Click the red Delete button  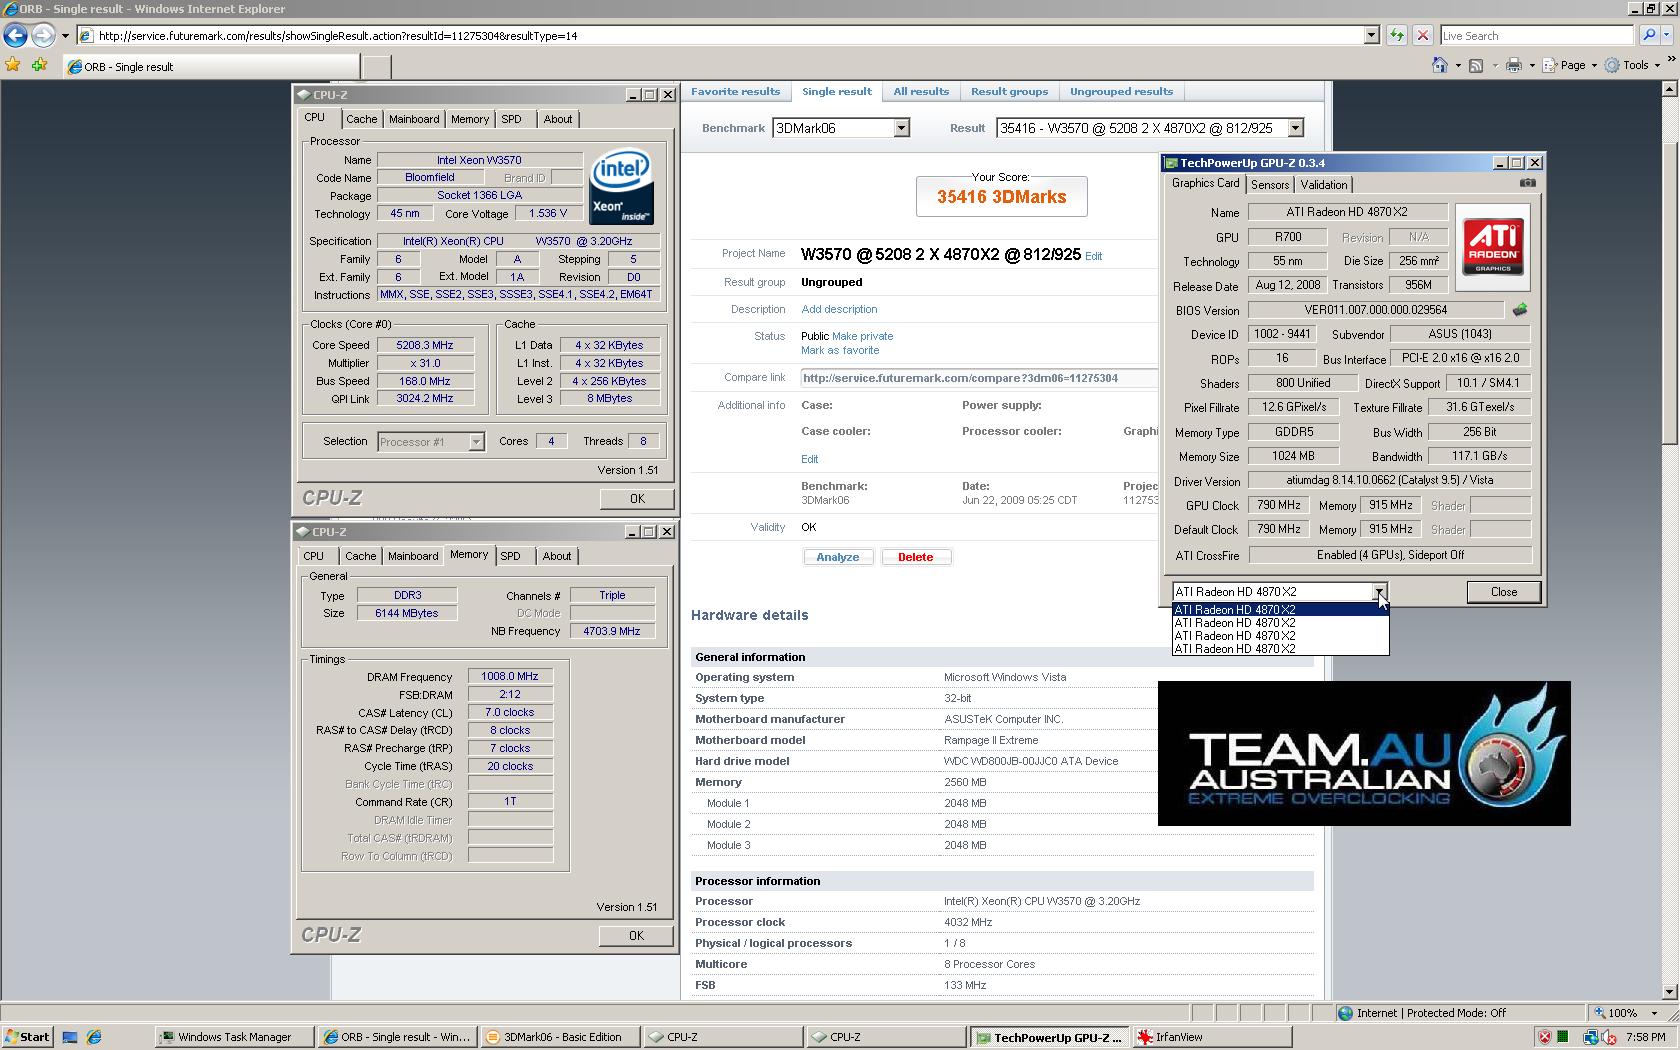pos(915,557)
